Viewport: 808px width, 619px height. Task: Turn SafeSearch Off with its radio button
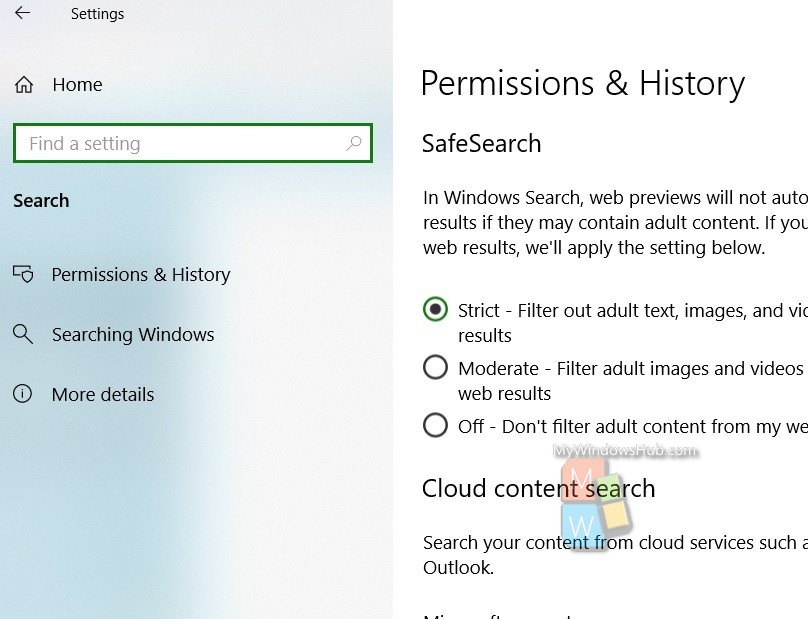(435, 425)
